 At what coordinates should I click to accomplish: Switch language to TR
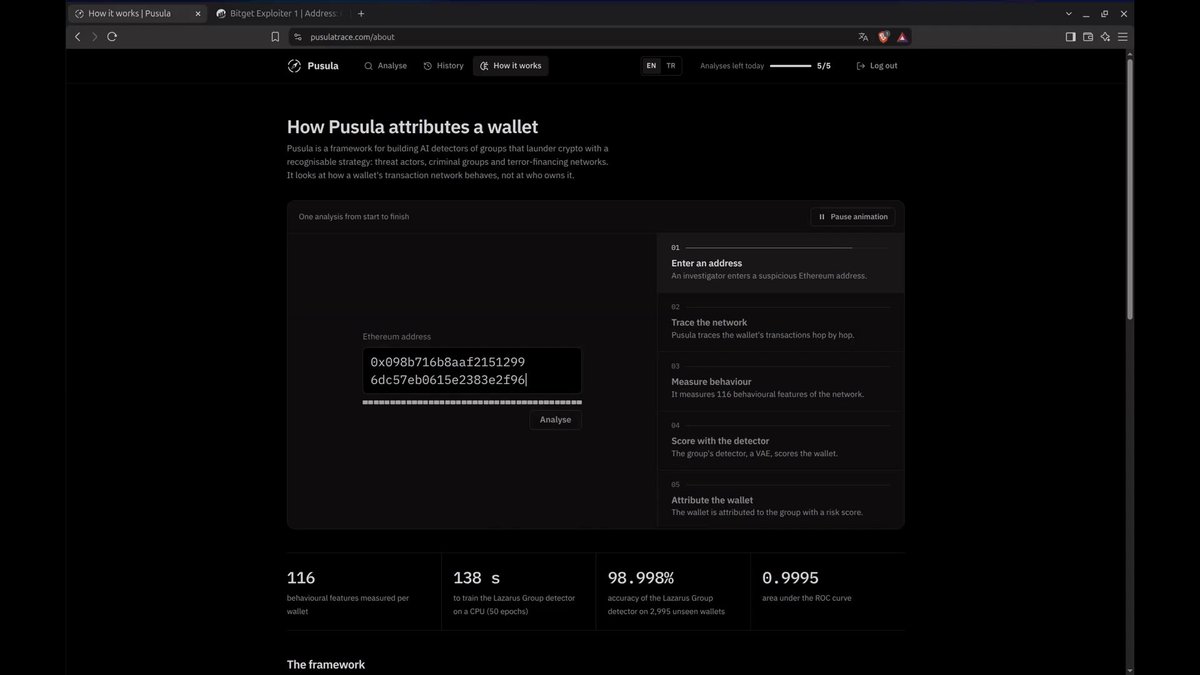671,66
